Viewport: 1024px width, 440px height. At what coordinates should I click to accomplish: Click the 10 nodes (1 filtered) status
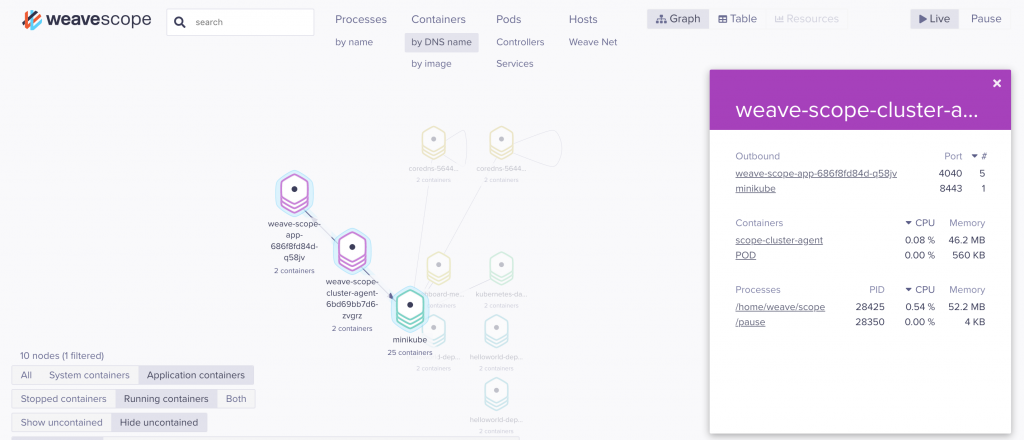click(62, 356)
